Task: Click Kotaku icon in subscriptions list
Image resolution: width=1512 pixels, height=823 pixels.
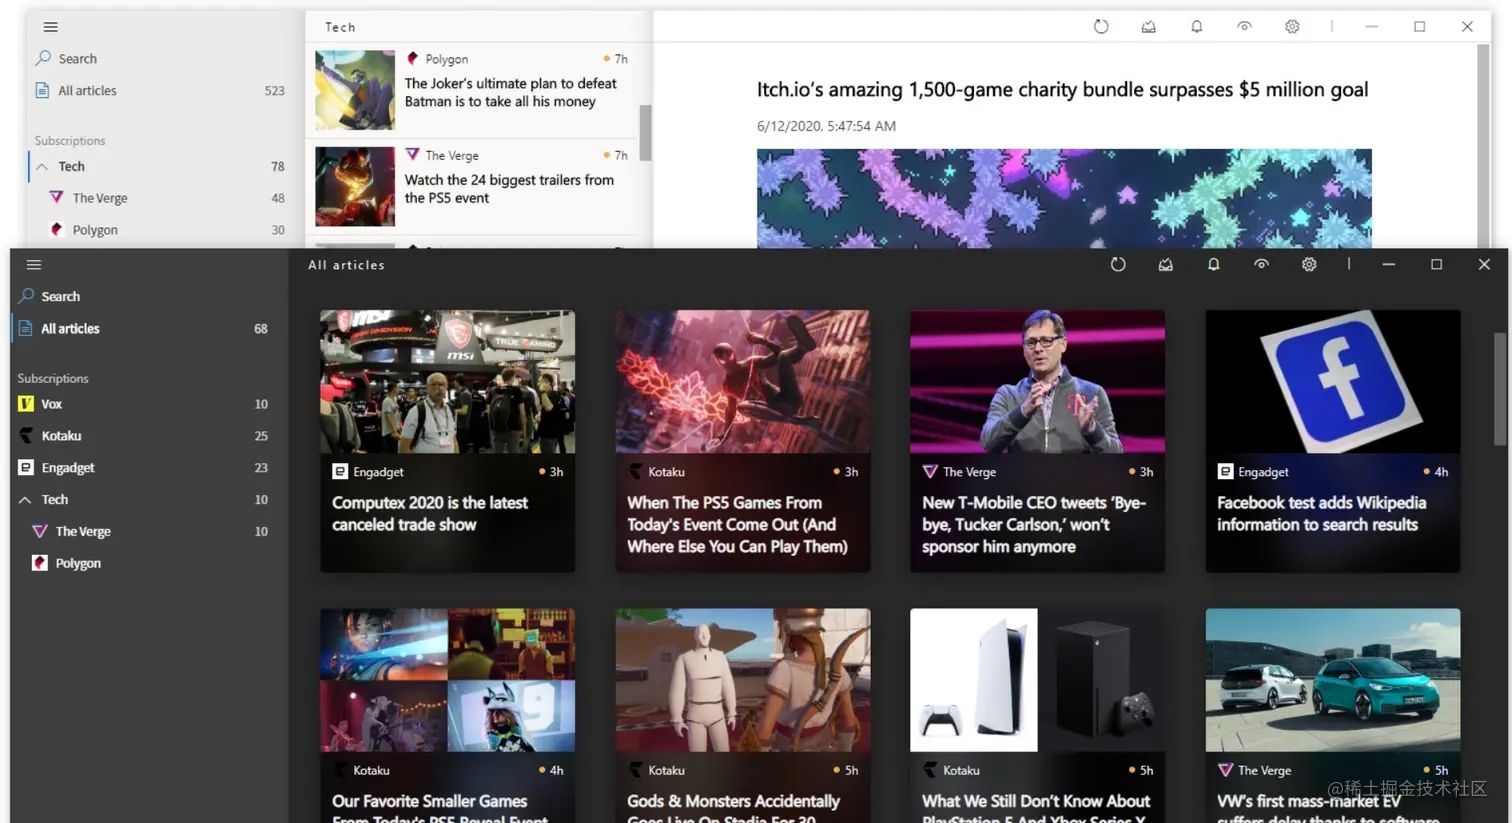Action: point(26,436)
